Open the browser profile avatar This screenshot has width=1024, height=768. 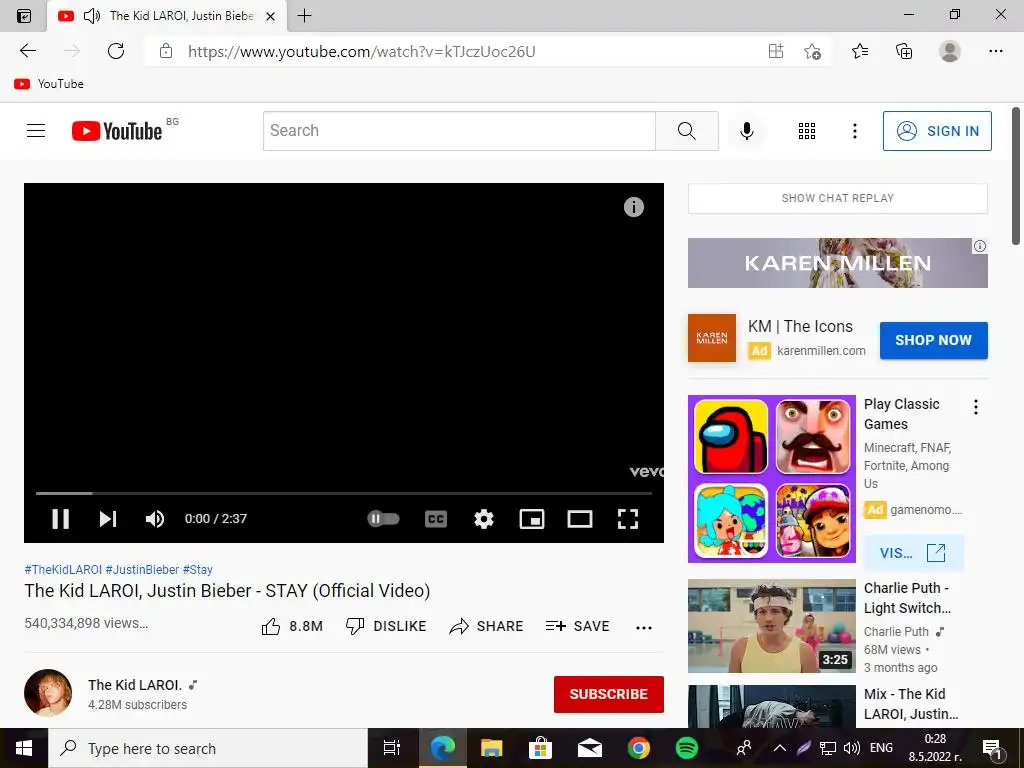point(950,51)
